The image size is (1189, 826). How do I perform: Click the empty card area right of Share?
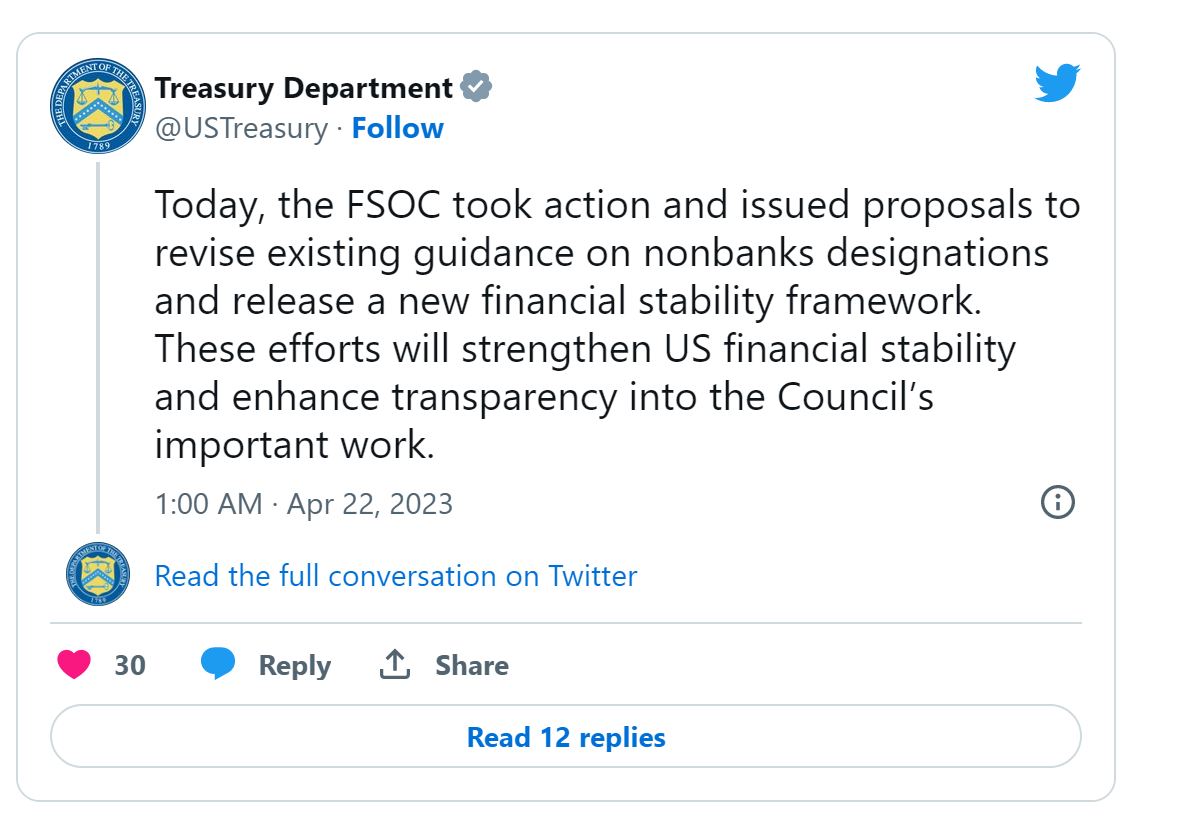click(x=800, y=666)
